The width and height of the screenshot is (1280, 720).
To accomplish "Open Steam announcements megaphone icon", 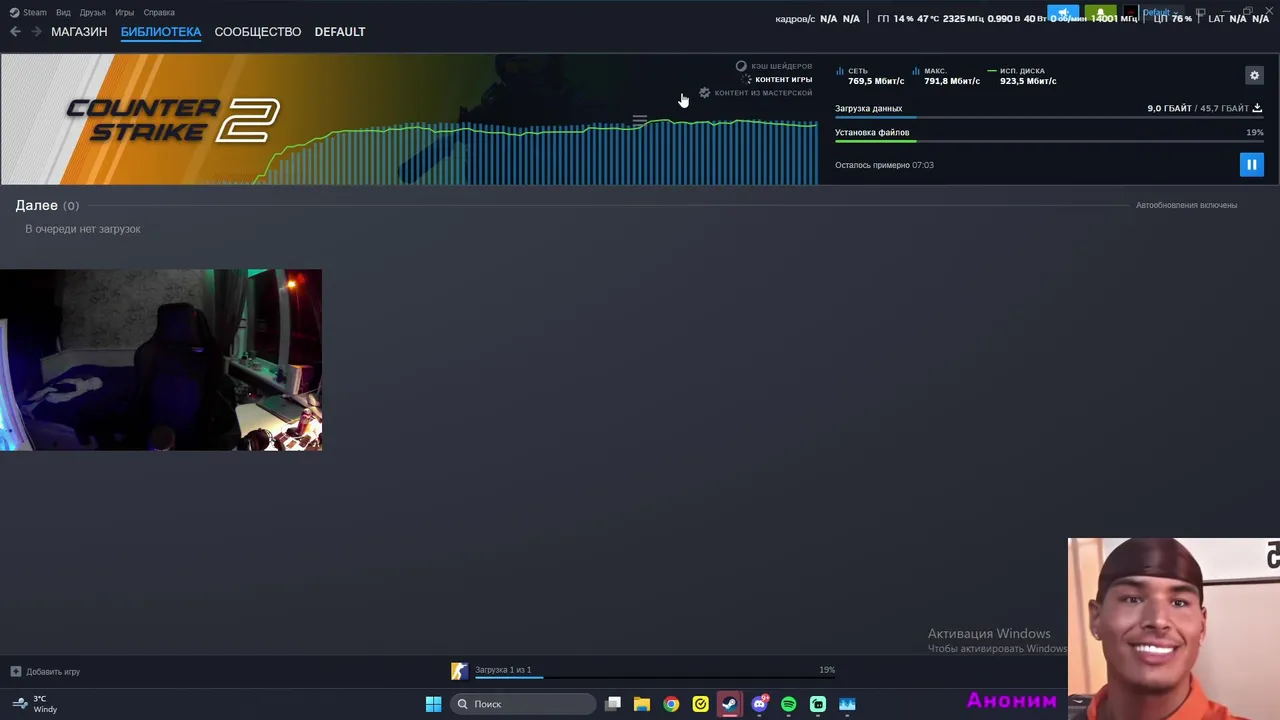I will pyautogui.click(x=1063, y=14).
